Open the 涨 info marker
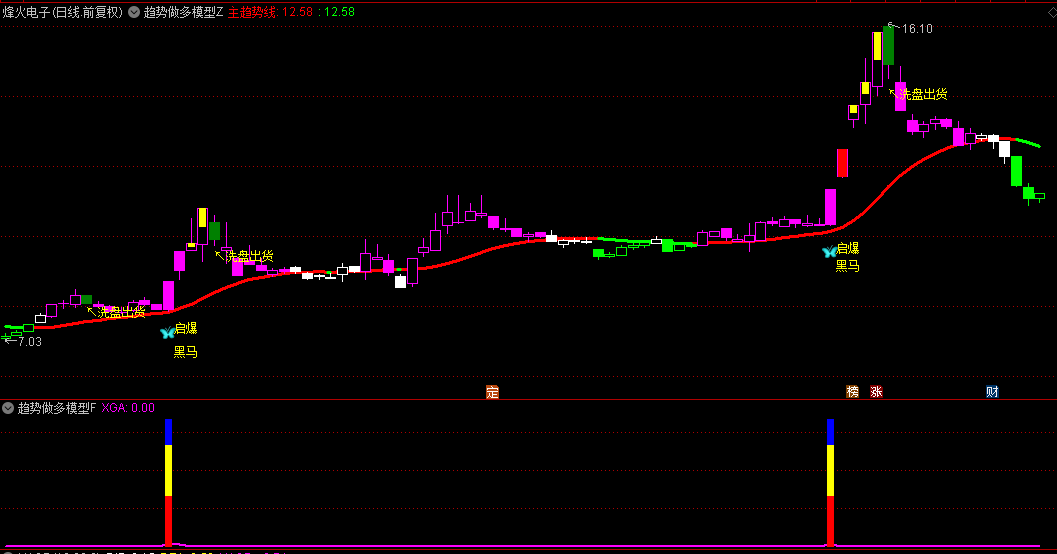 point(876,392)
